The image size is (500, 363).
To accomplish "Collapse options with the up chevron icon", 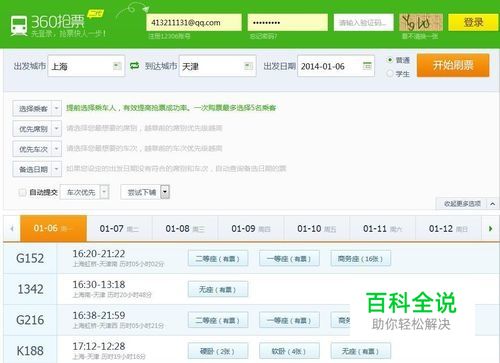I will 493,204.
